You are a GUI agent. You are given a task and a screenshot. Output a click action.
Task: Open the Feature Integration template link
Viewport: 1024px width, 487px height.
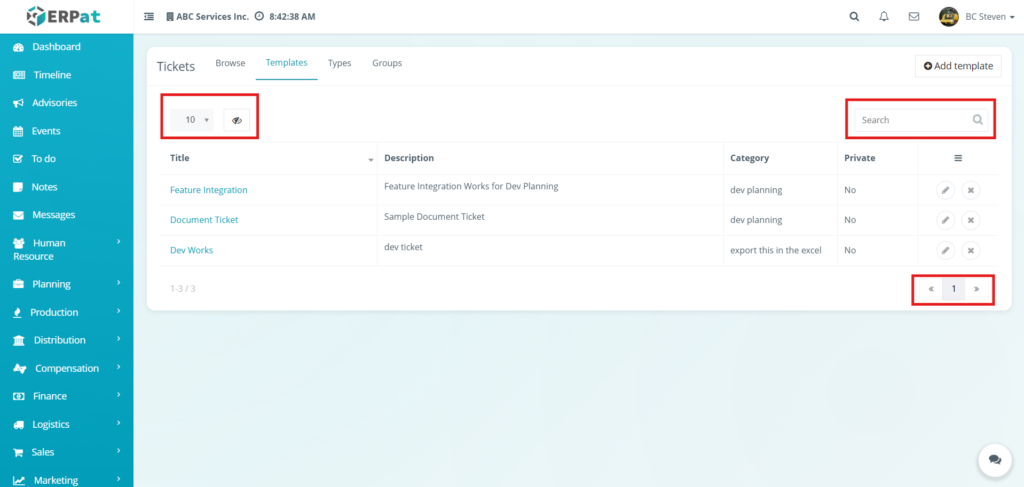208,190
